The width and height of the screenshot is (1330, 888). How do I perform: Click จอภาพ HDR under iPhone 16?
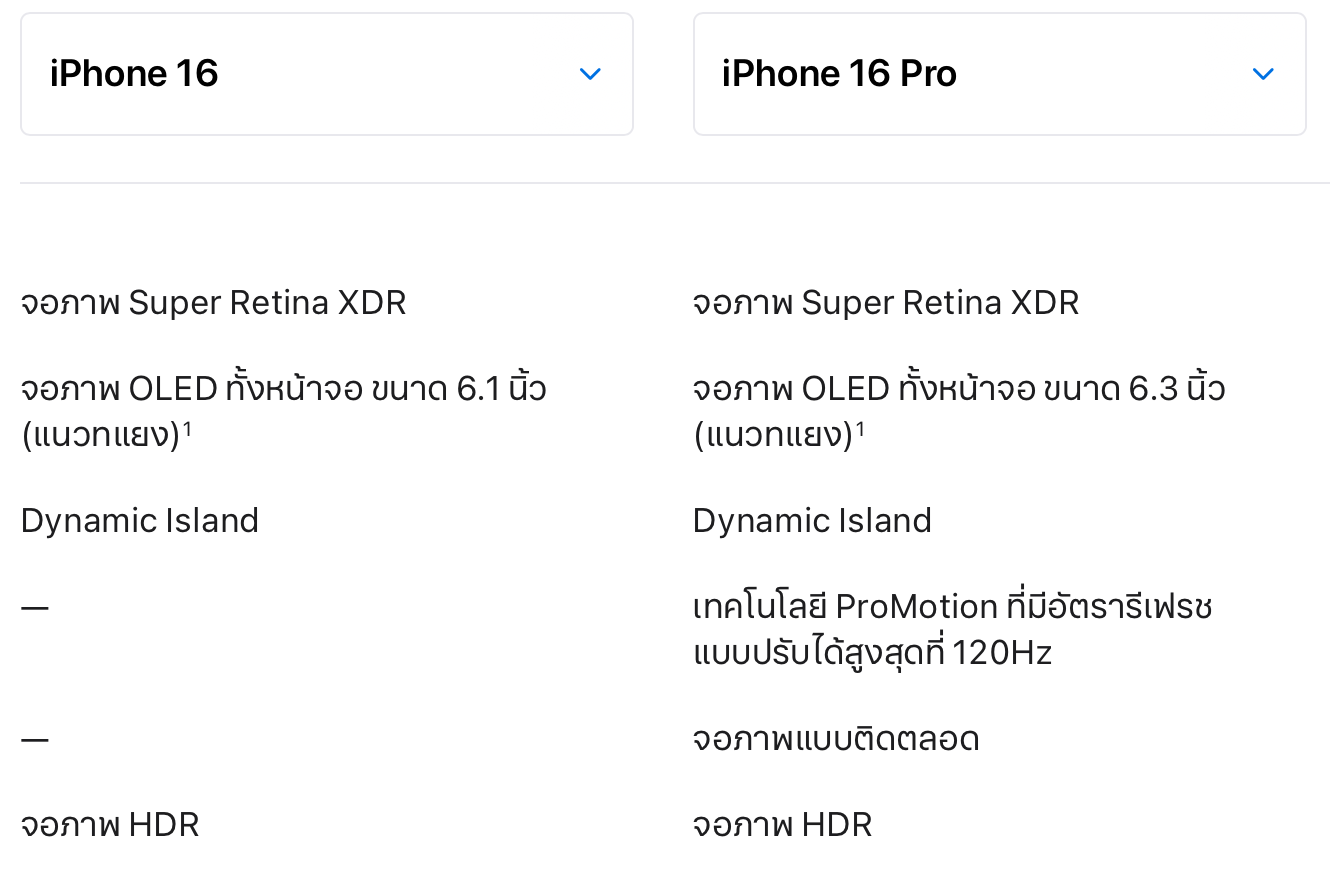coord(110,825)
